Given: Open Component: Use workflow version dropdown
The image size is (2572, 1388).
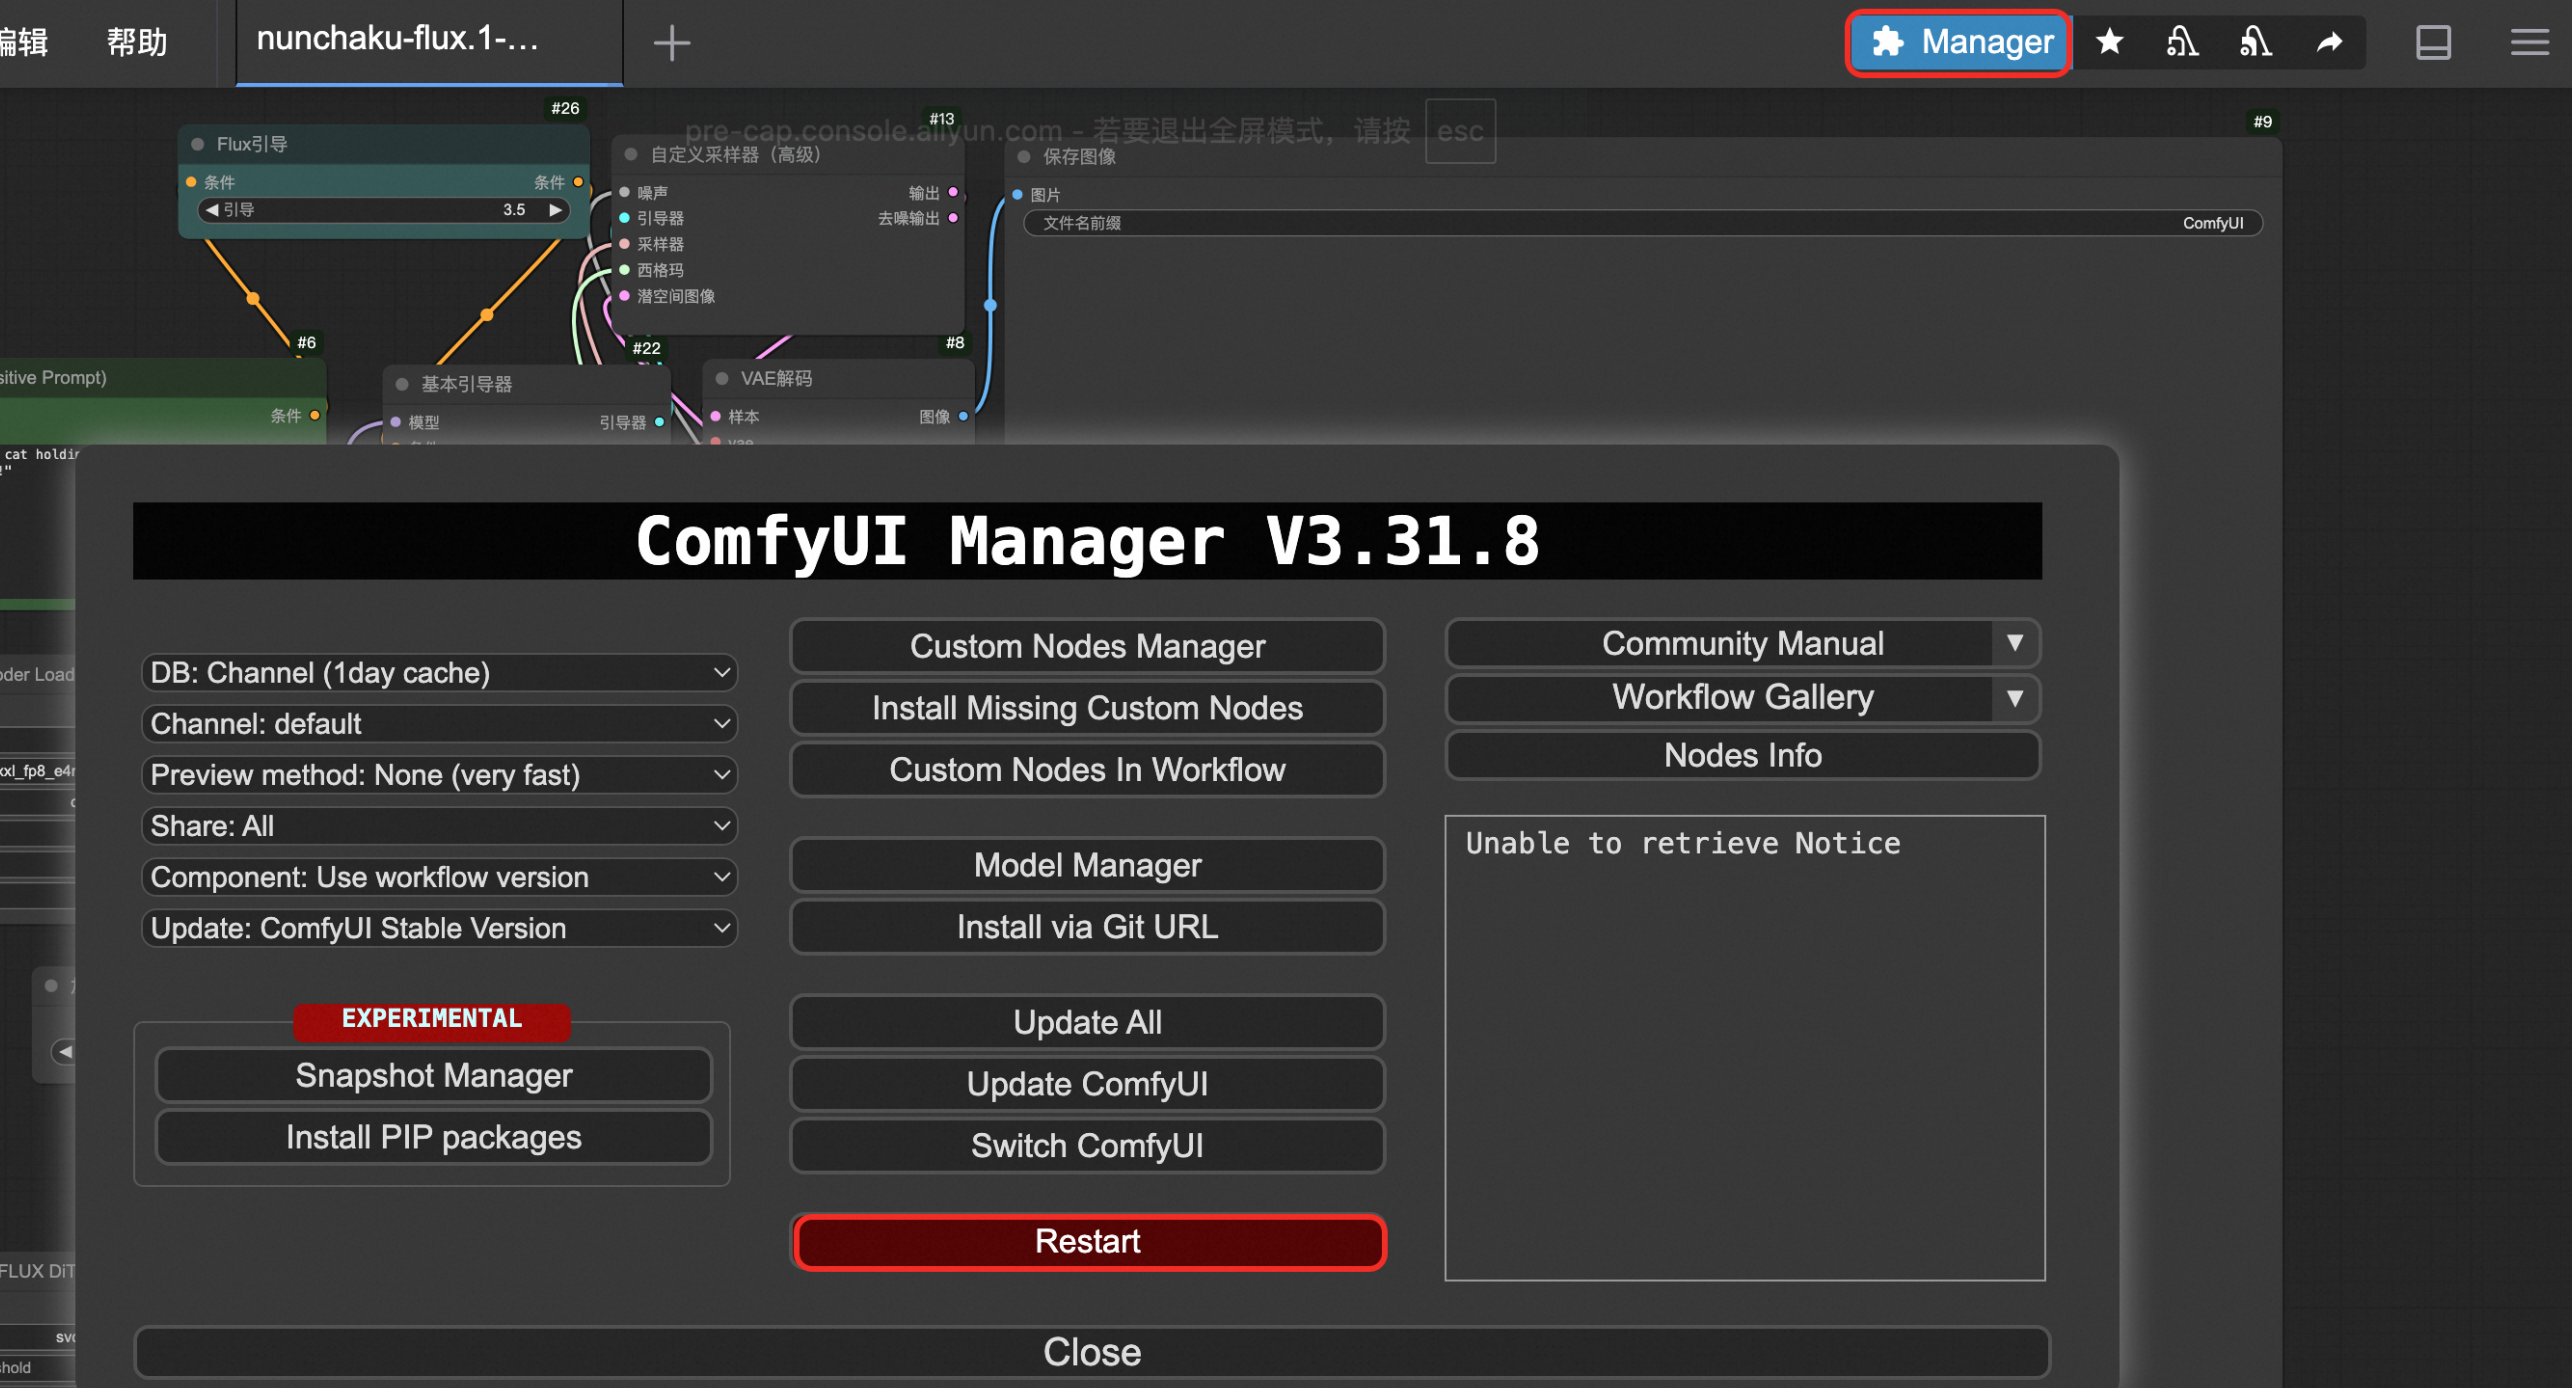Looking at the screenshot, I should tap(439, 877).
